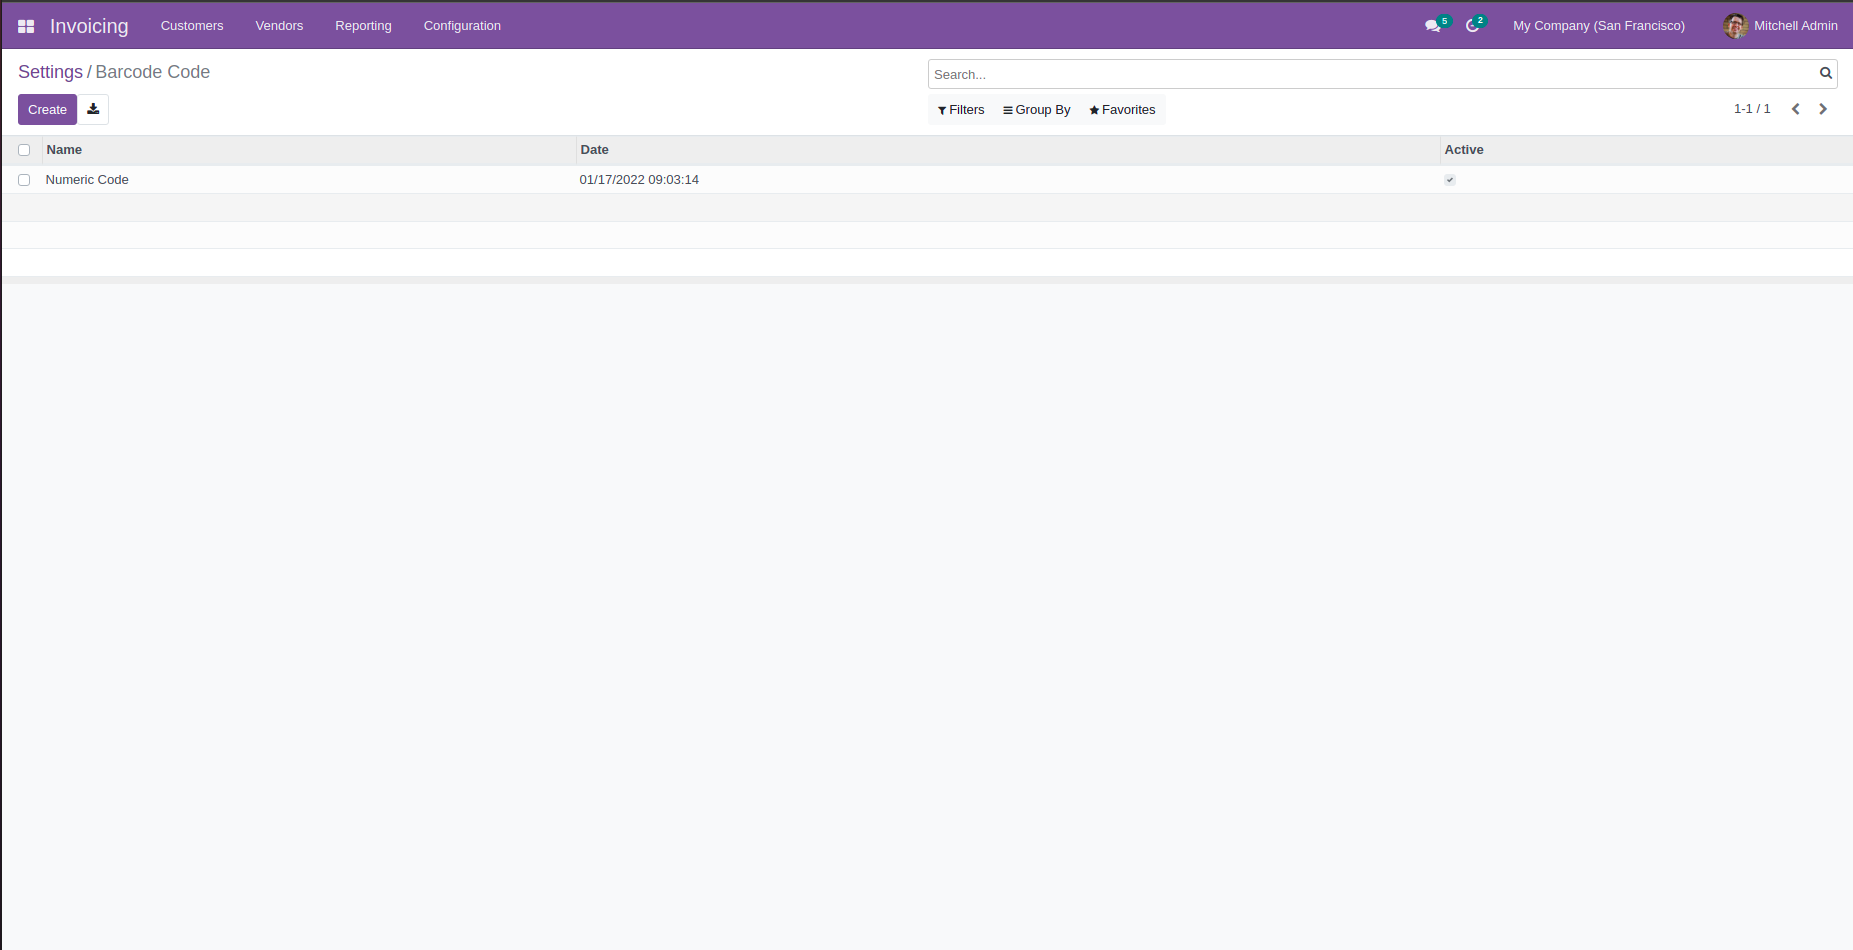
Task: Open the Vendors menu
Action: 279,26
